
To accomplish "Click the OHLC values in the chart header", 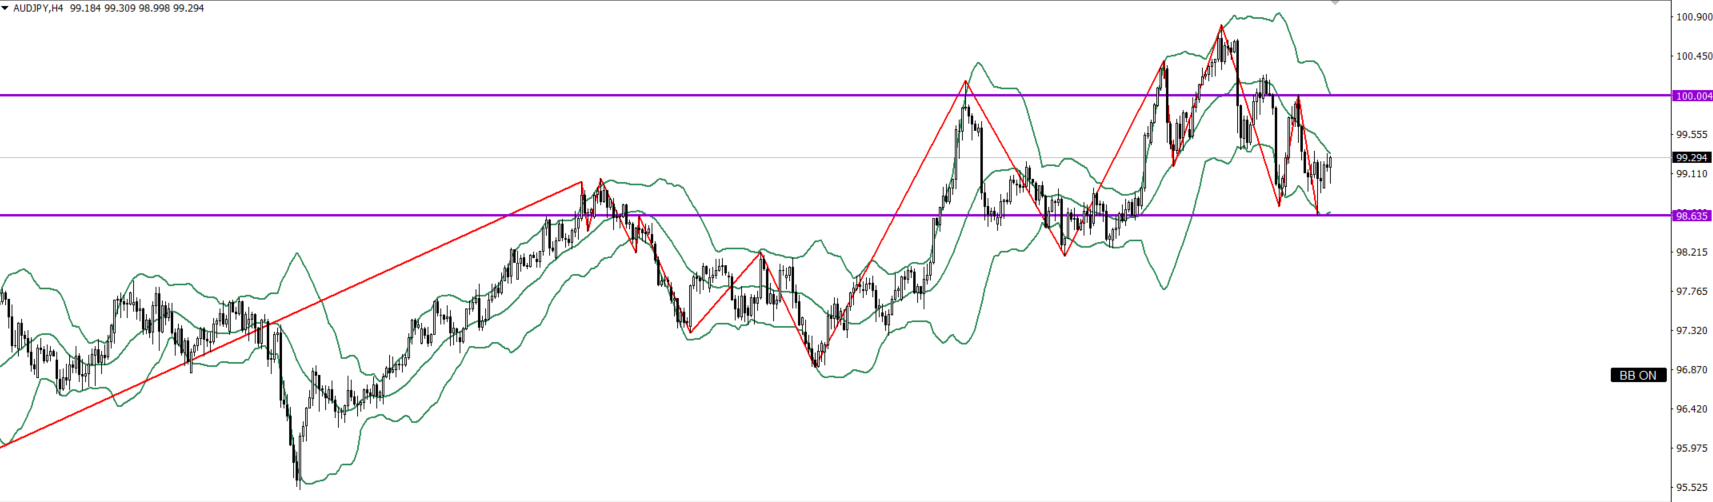I will click(137, 8).
